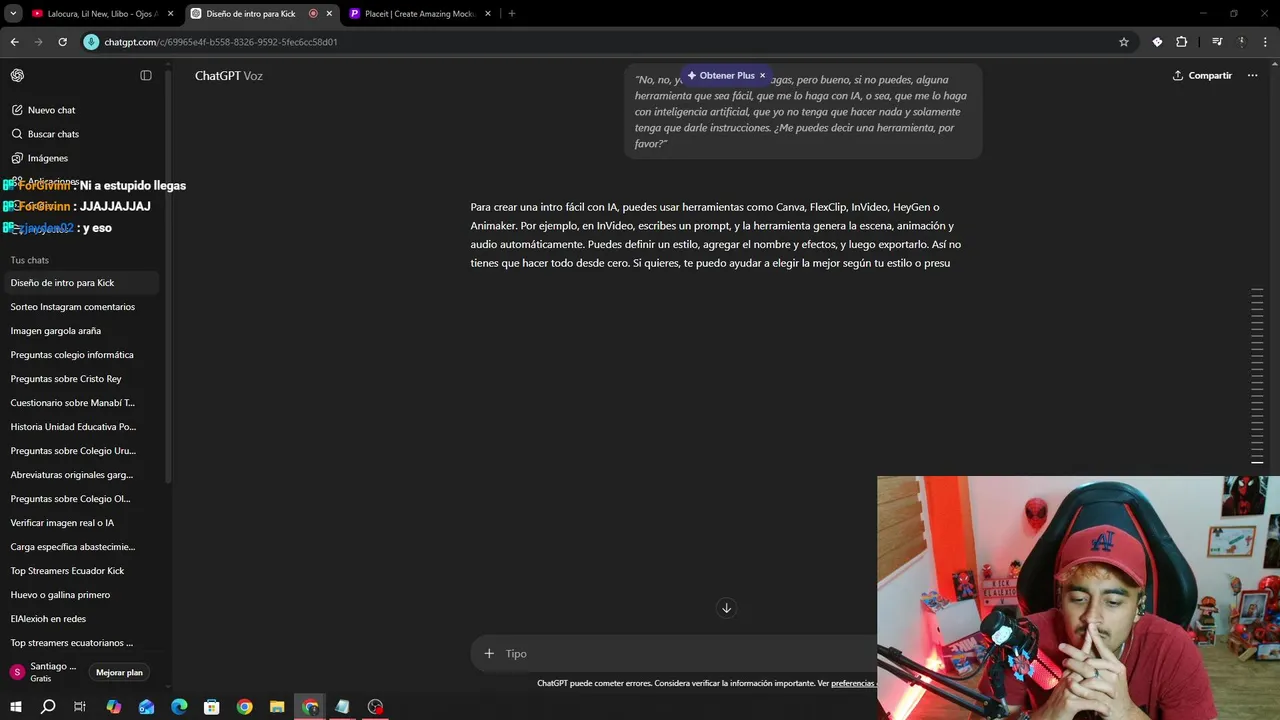Open the Windows Start menu
1280x720 pixels.
[x=15, y=707]
